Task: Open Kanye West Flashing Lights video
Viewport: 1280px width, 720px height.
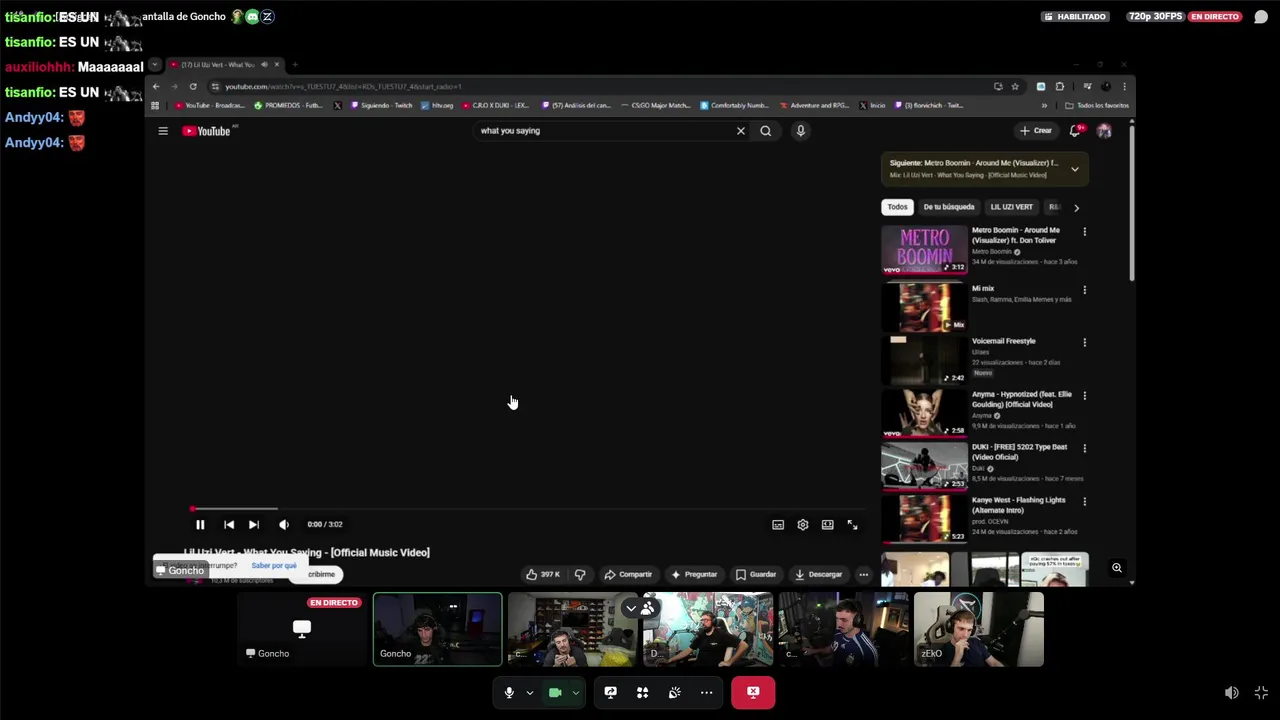Action: pos(924,519)
